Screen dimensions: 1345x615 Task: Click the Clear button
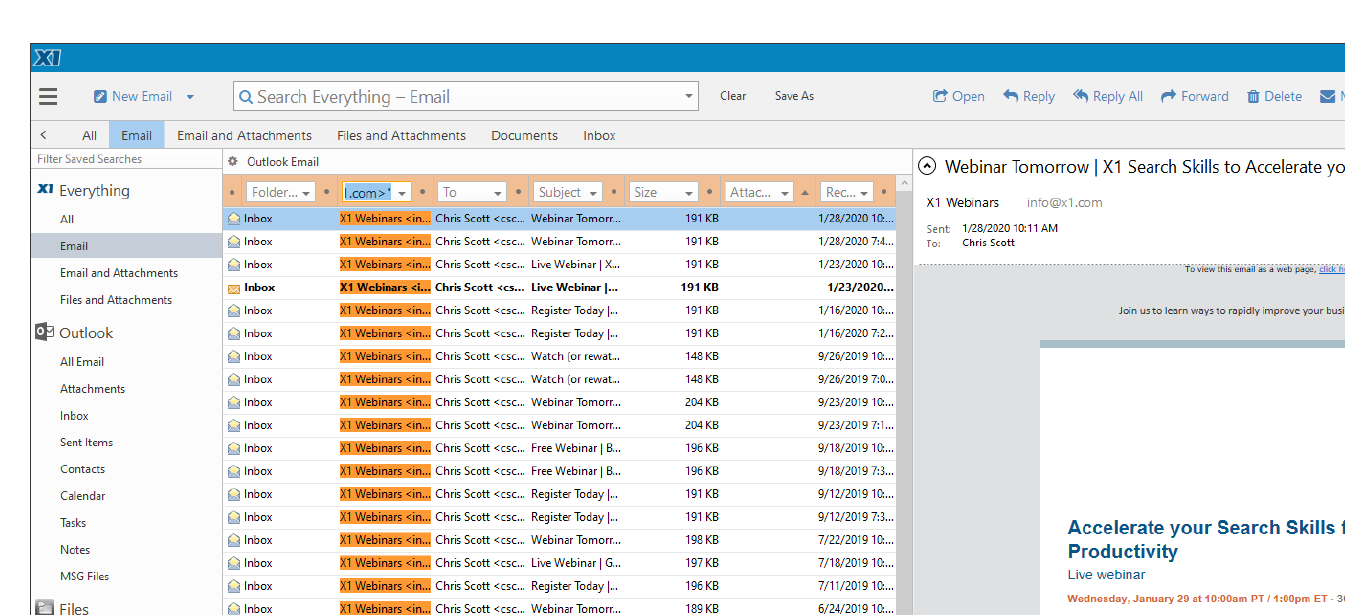tap(733, 96)
